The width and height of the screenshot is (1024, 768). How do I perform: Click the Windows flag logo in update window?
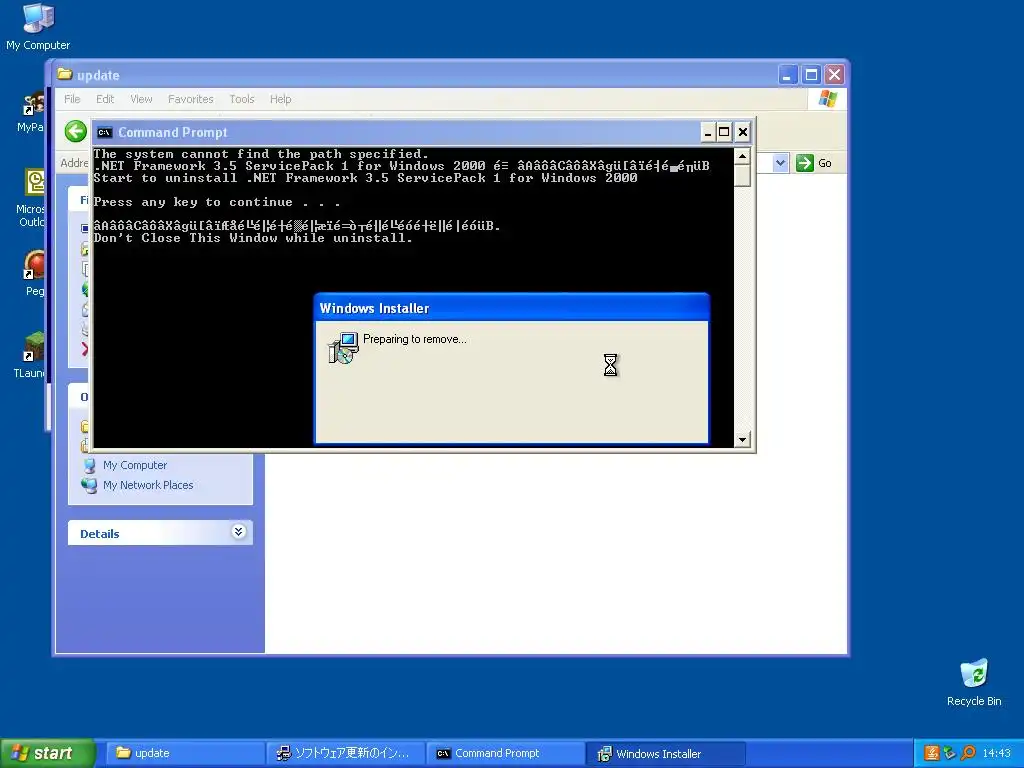827,99
